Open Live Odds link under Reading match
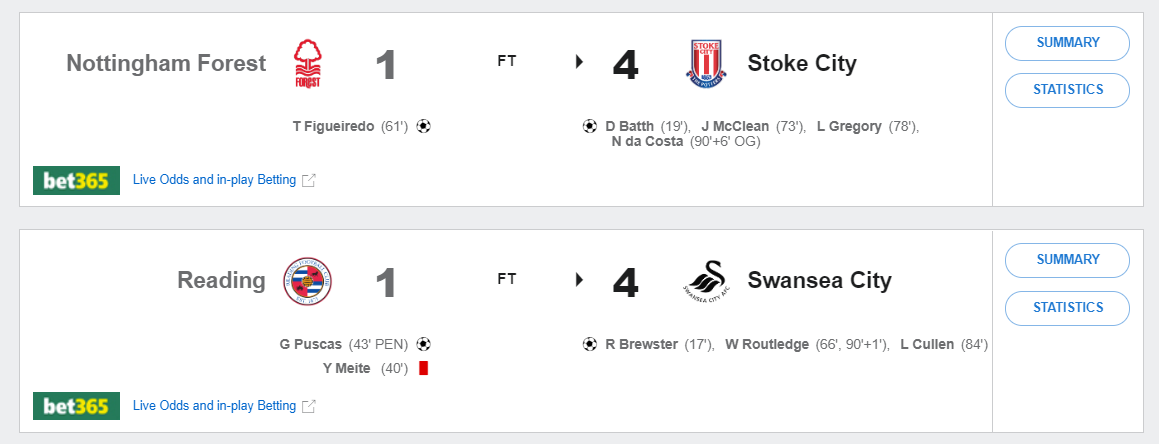The image size is (1159, 444). [x=214, y=406]
